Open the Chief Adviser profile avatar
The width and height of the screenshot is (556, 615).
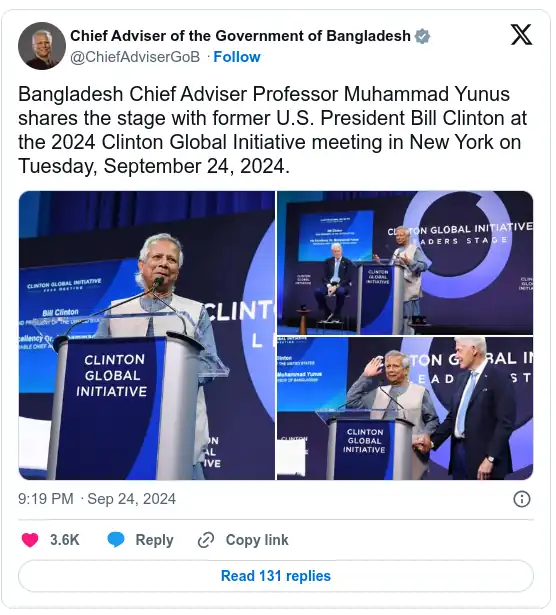coord(42,46)
